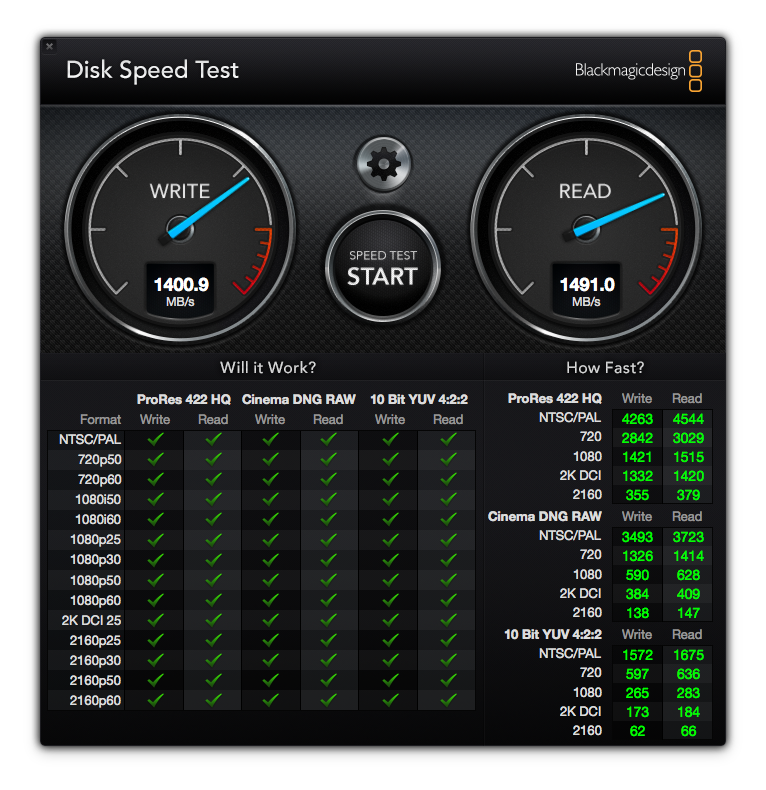Viewport: 766px width, 790px height.
Task: Click ProRes 422 HQ write checkmark for 1080p30
Action: [x=155, y=559]
